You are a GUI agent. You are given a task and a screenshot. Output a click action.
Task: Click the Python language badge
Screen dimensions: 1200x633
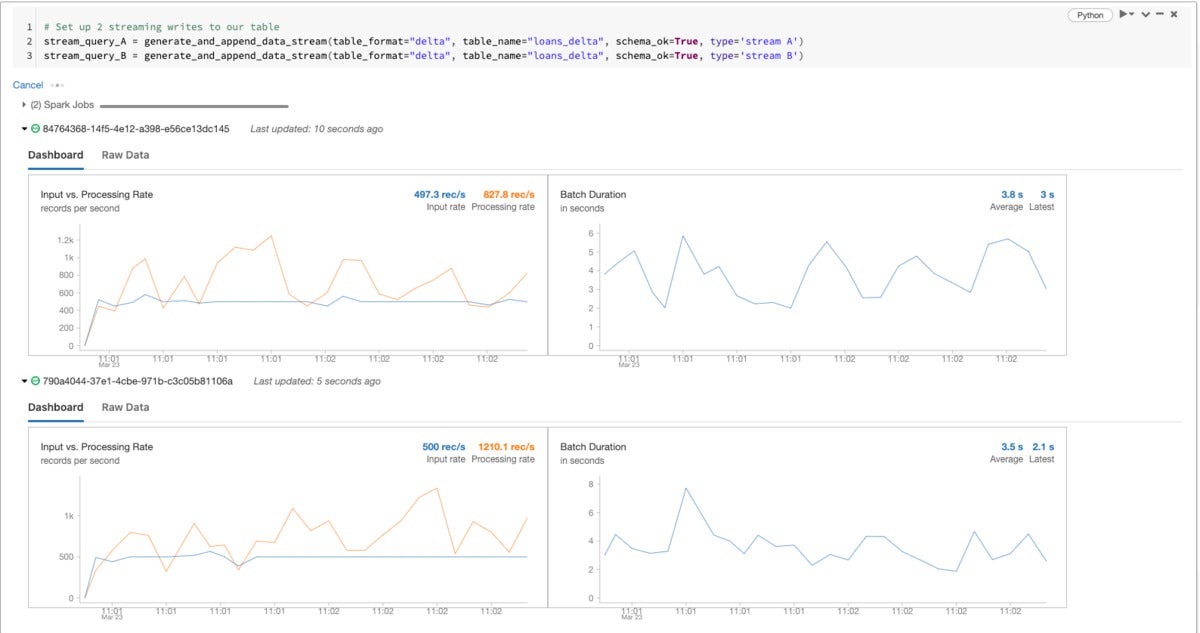pyautogui.click(x=1091, y=15)
